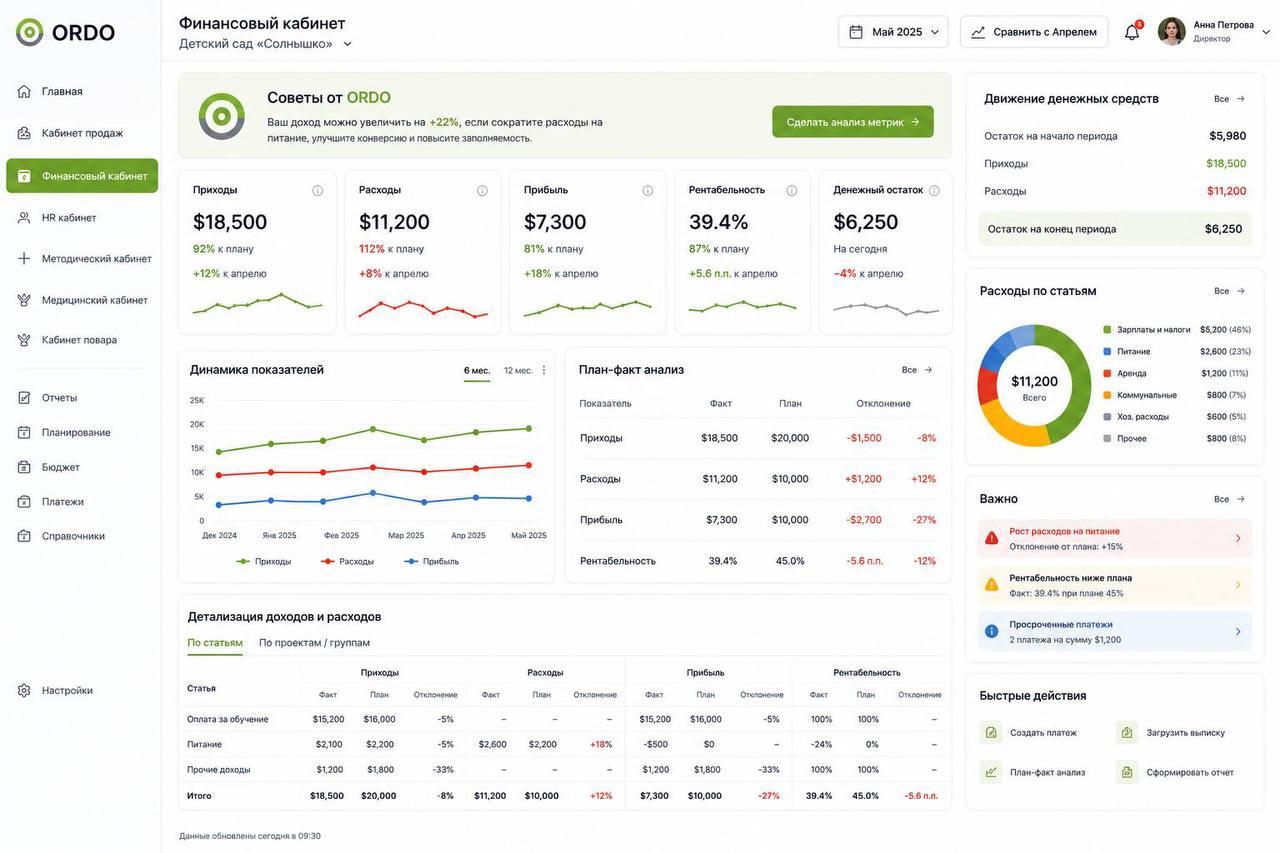
Task: Switch the chart to 12 мес. period
Action: (518, 370)
